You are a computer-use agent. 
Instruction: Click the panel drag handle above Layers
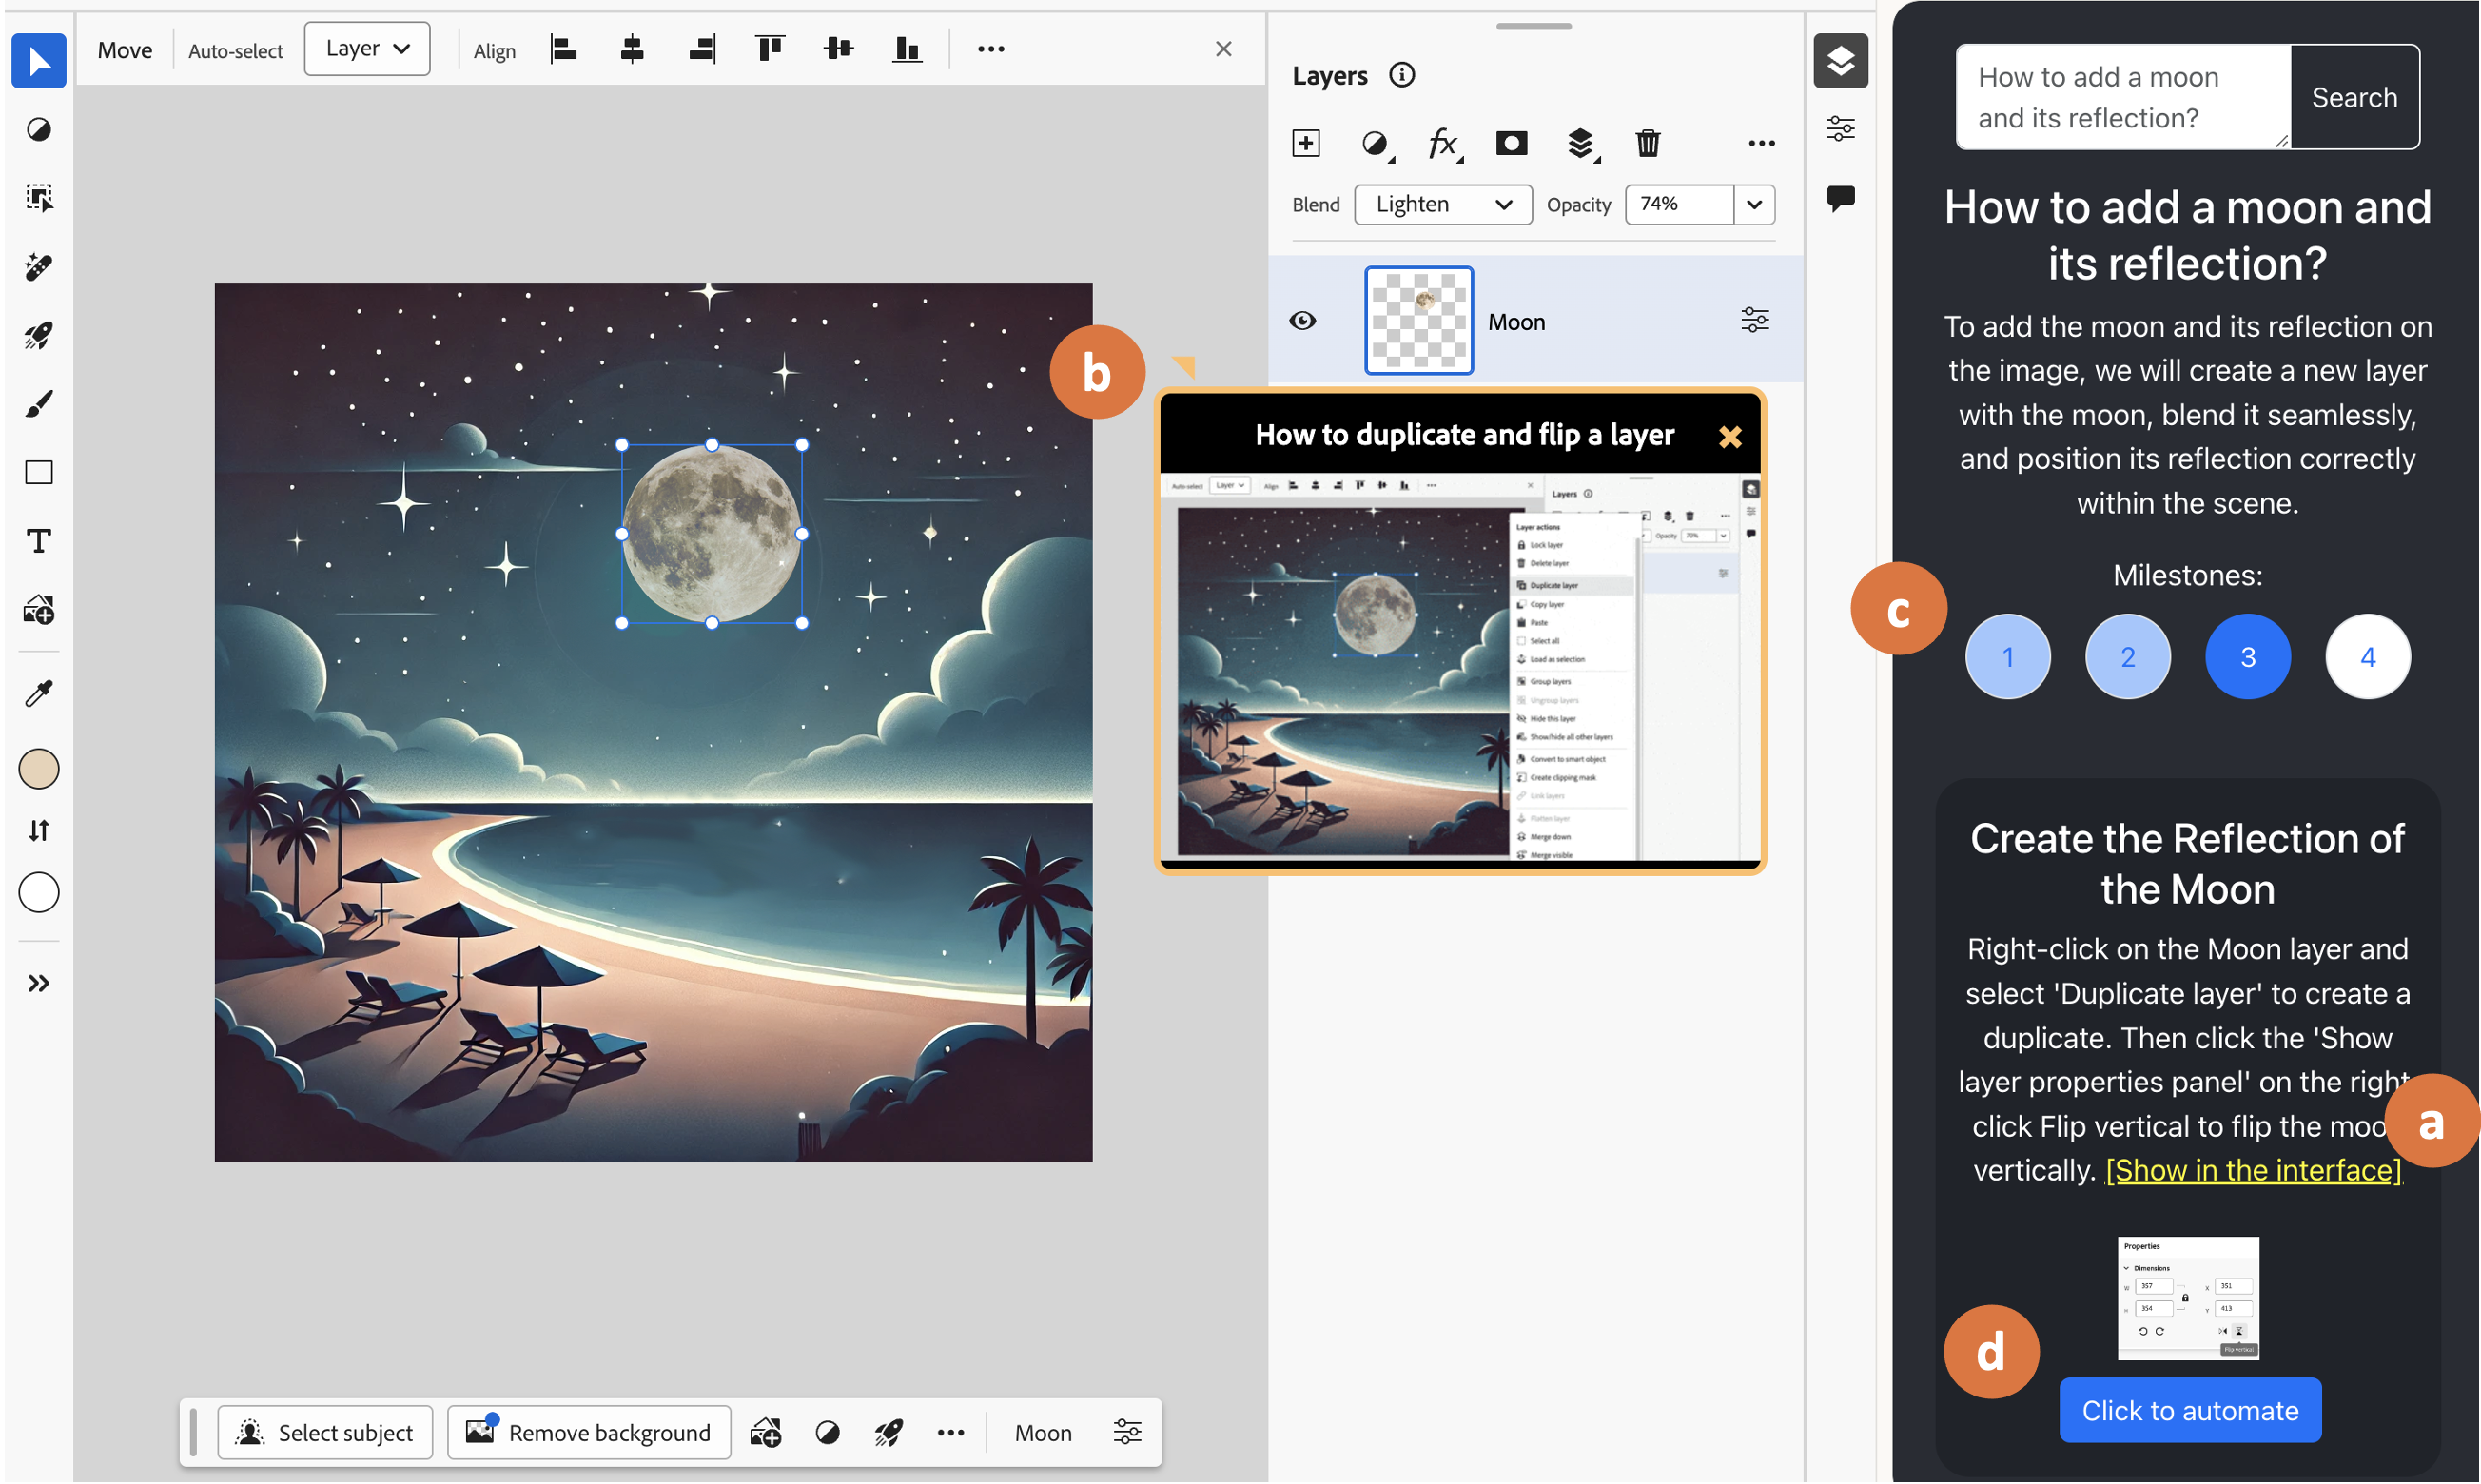[1534, 26]
